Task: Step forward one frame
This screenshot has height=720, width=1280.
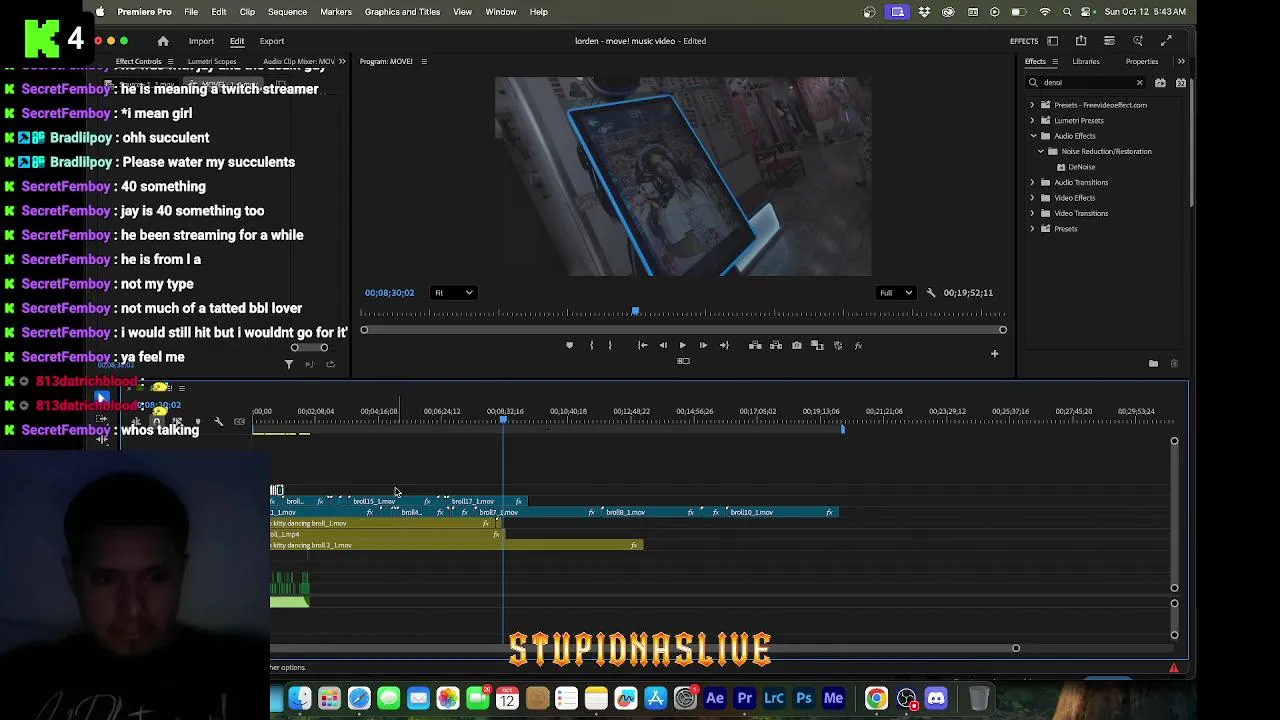Action: click(703, 345)
